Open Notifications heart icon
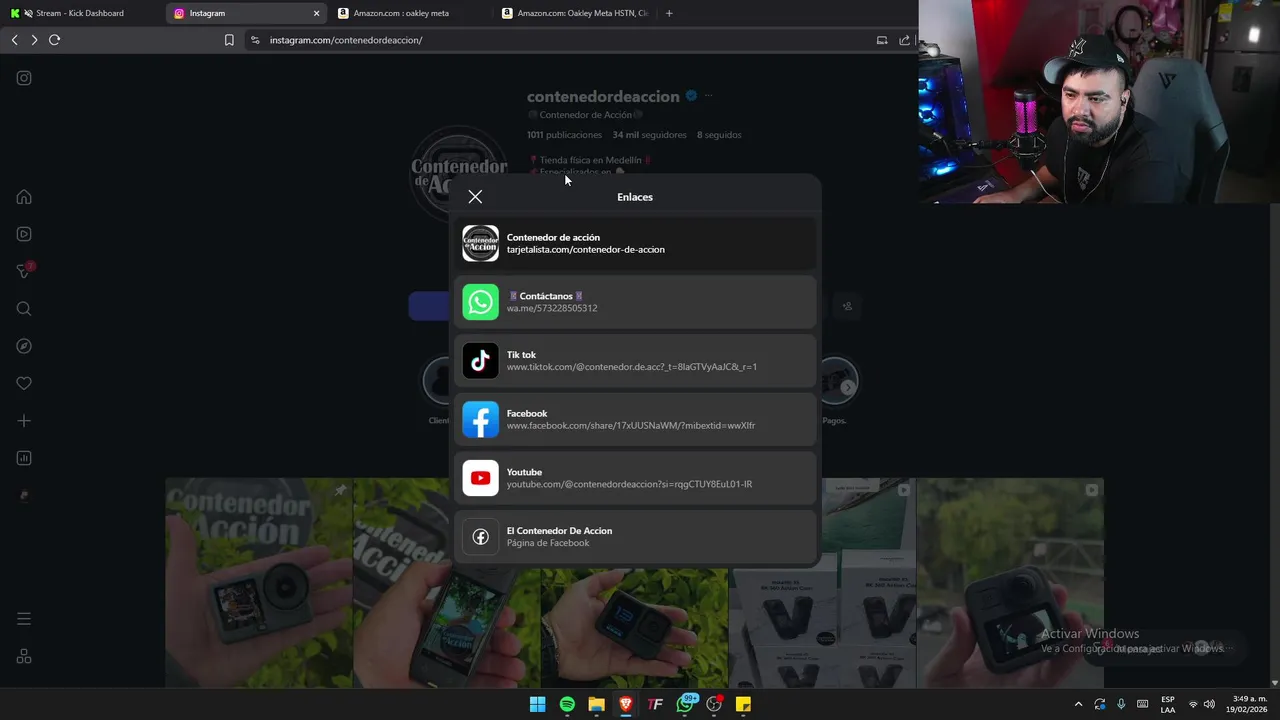Viewport: 1280px width, 720px height. click(24, 383)
